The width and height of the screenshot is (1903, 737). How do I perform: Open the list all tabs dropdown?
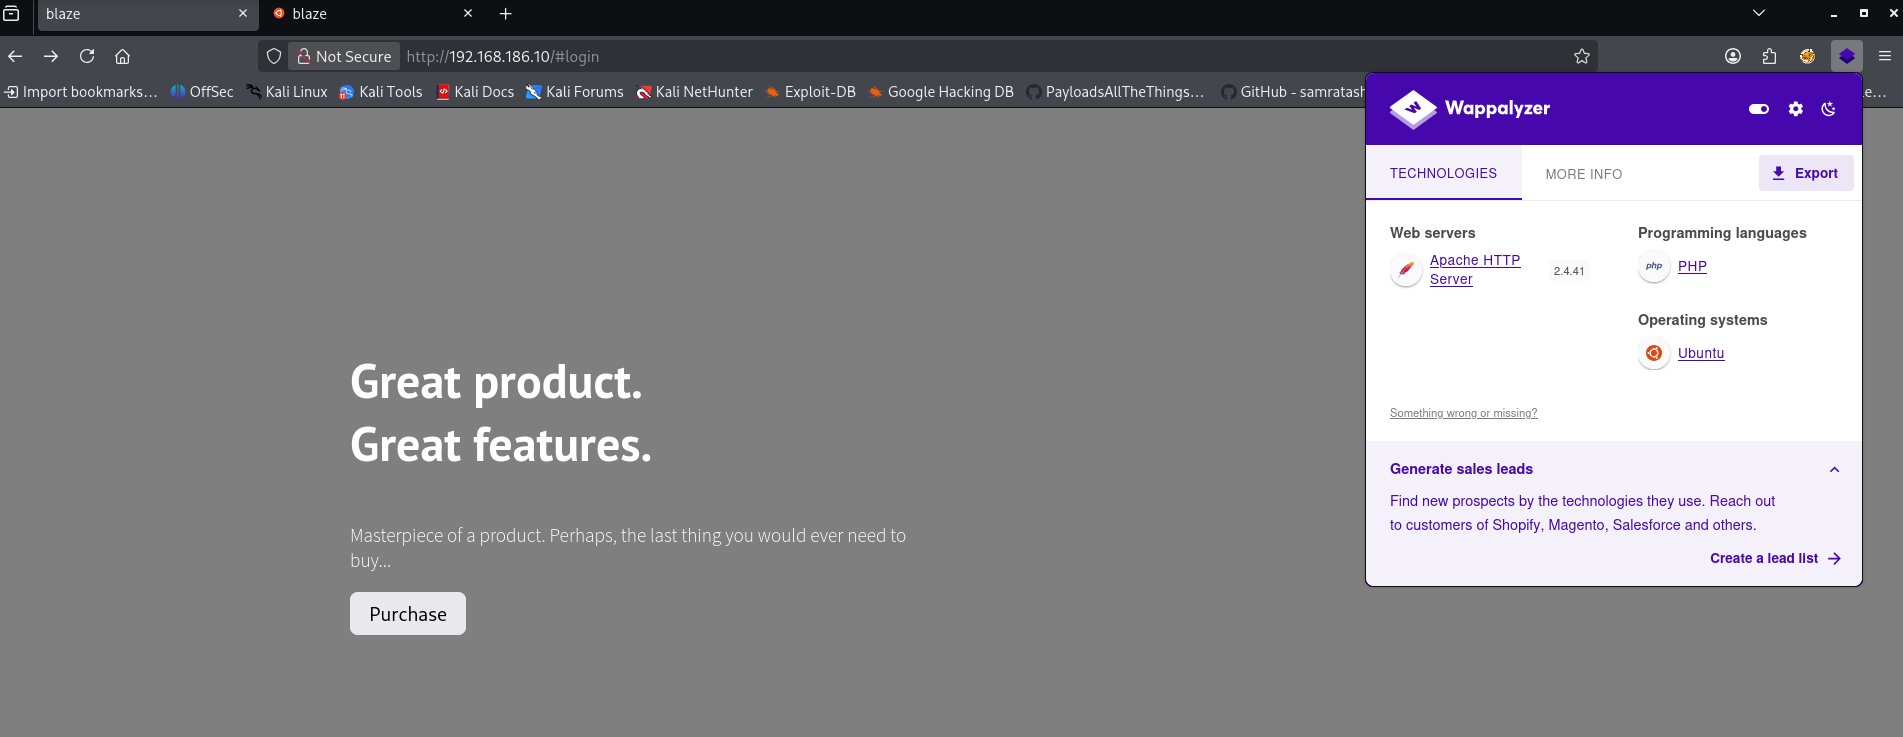point(1758,13)
